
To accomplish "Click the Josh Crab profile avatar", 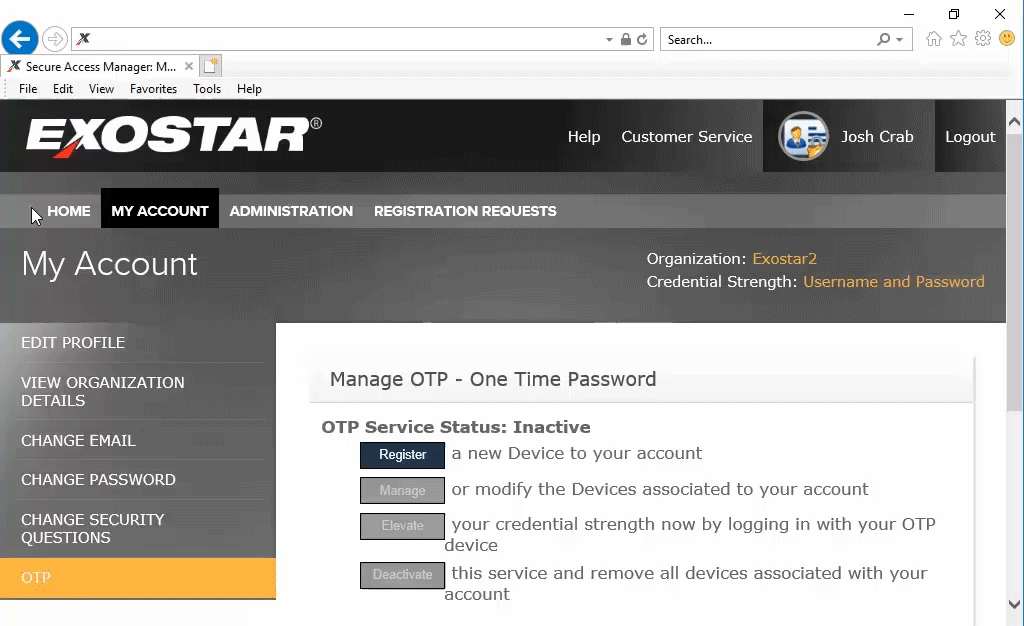I will [x=803, y=137].
